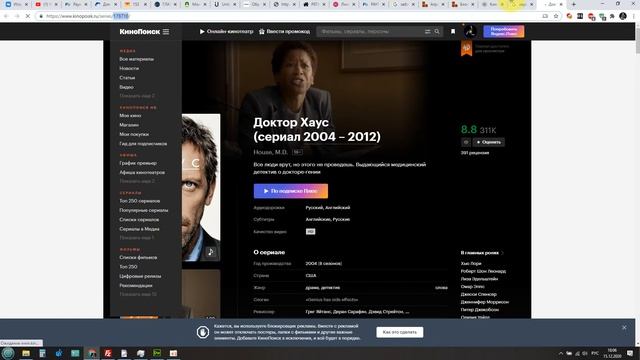This screenshot has width=640, height=360.
Task: Click the 8.8 rating value
Action: [469, 130]
